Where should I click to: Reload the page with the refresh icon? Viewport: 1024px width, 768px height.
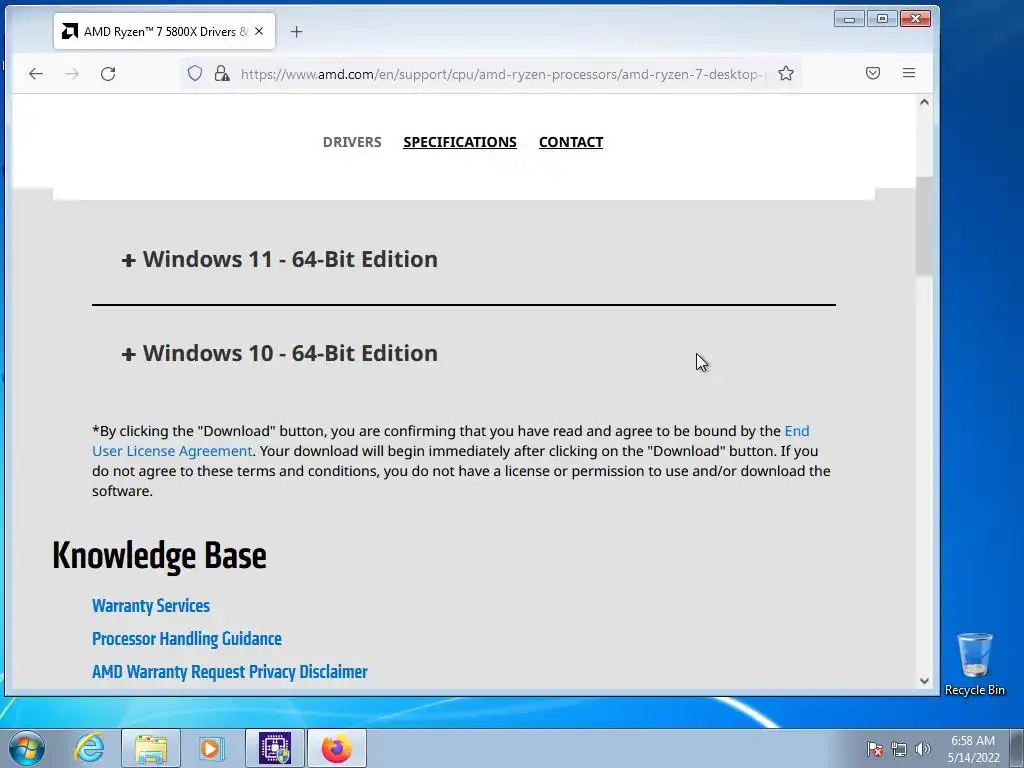click(108, 74)
